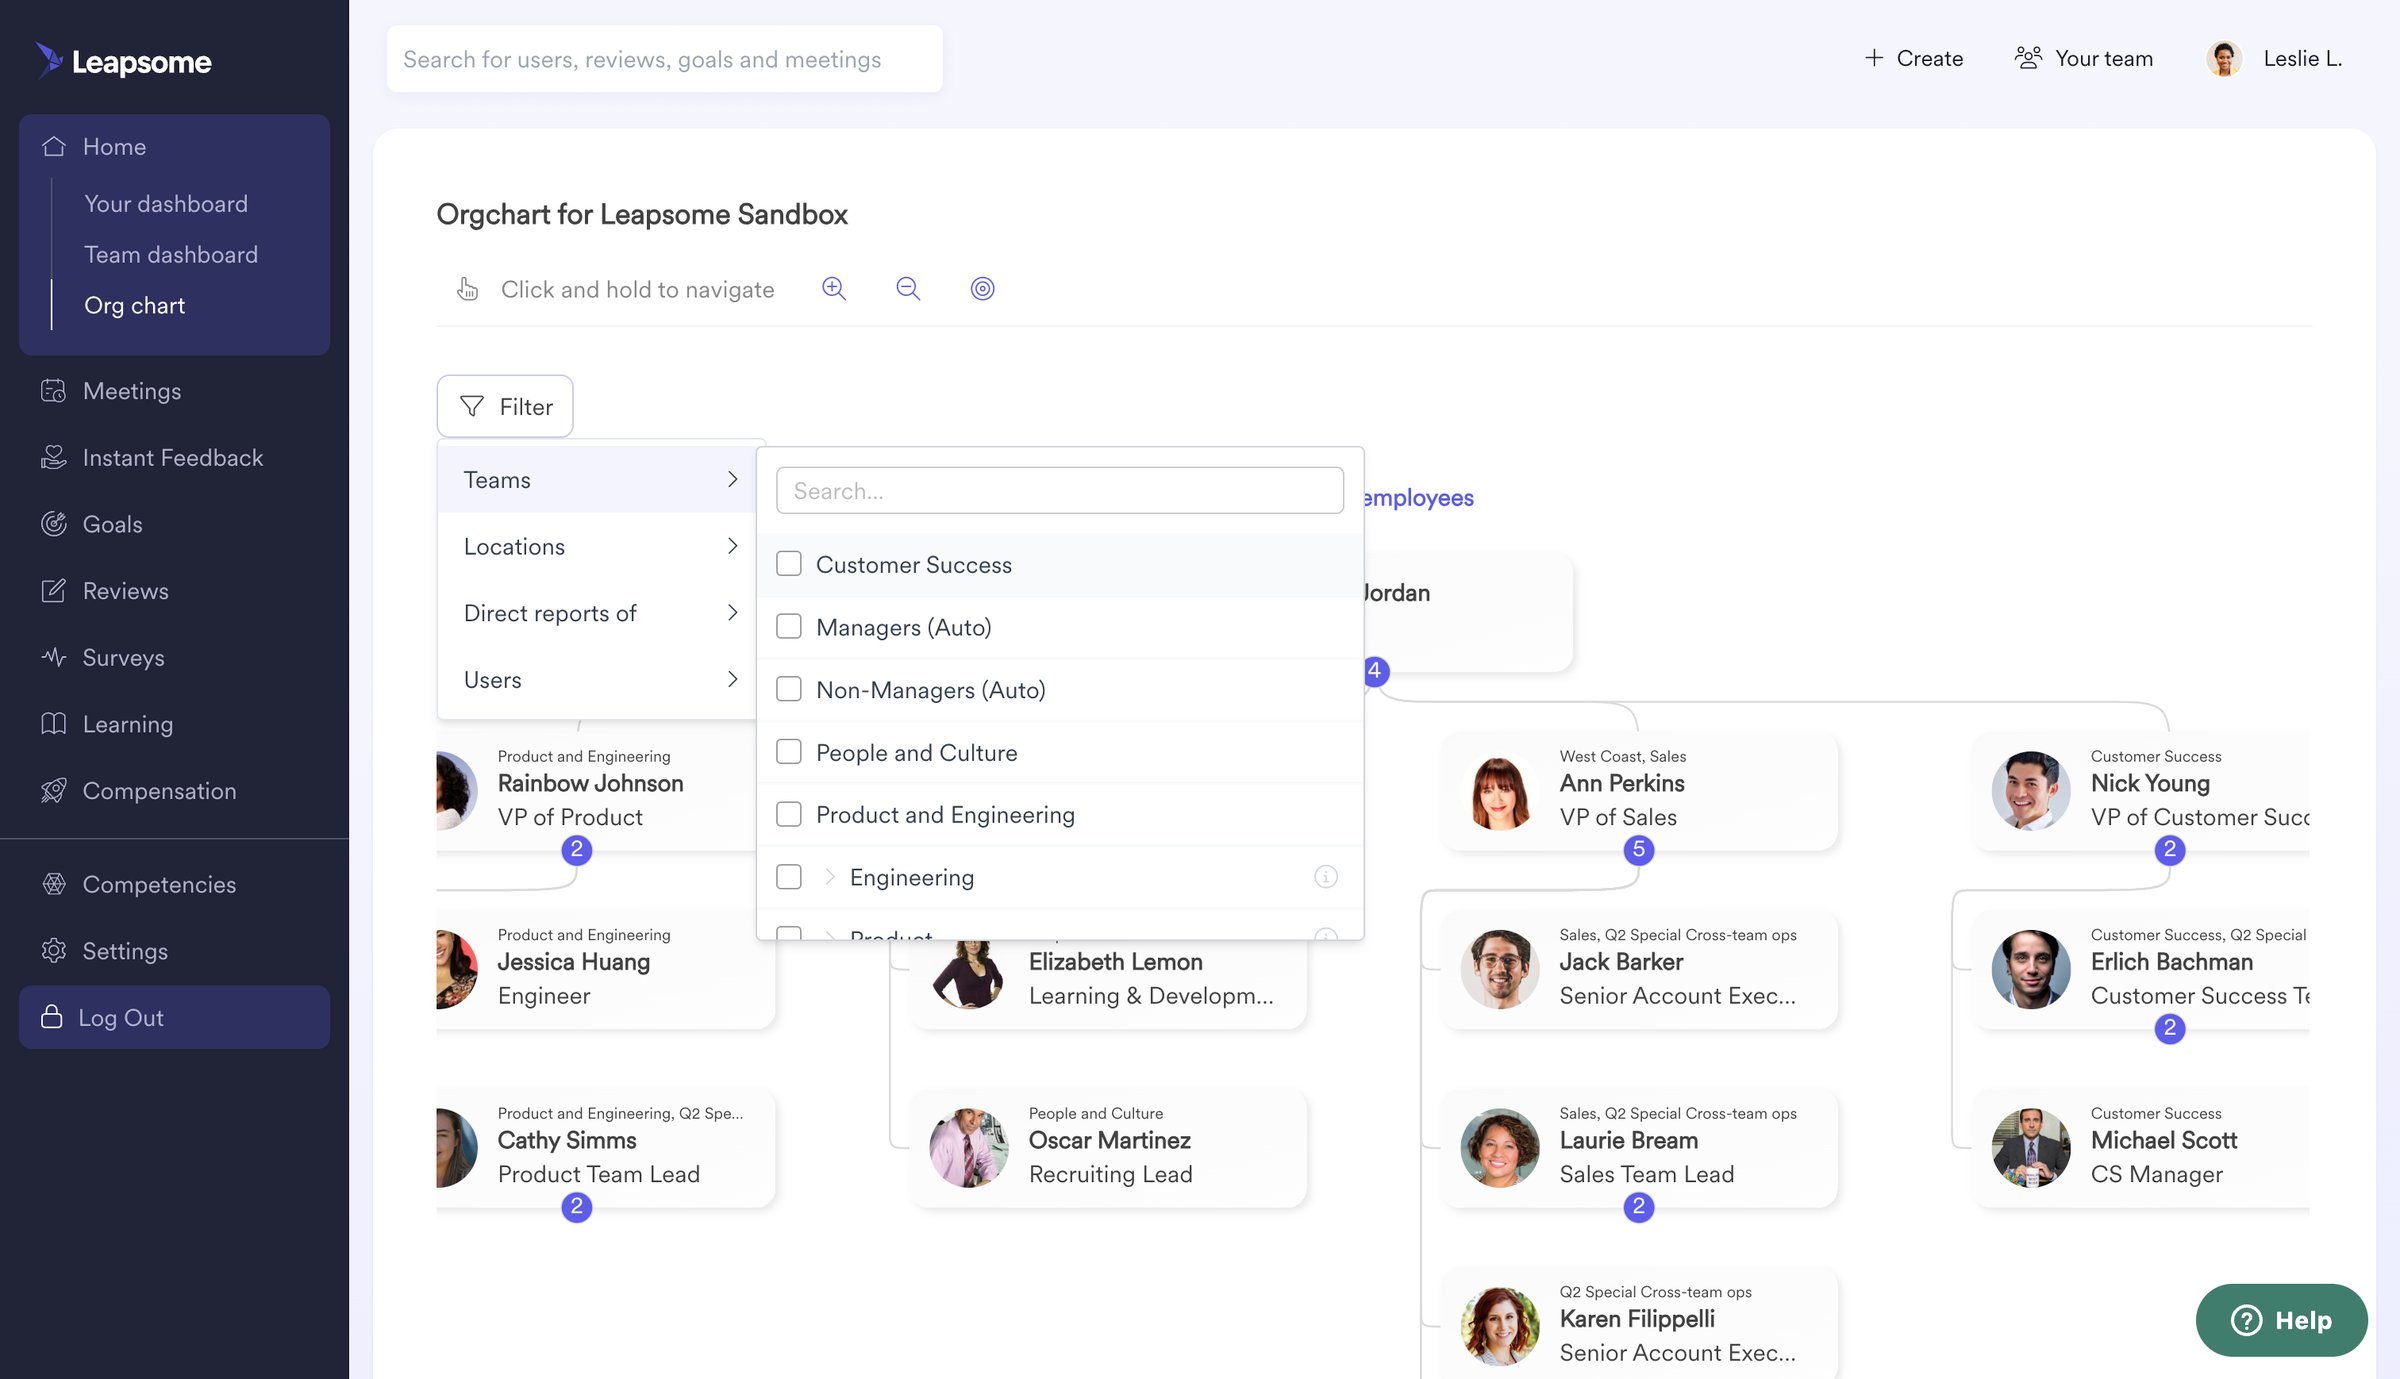The image size is (2400, 1379).
Task: Open Learning book icon
Action: pyautogui.click(x=54, y=724)
